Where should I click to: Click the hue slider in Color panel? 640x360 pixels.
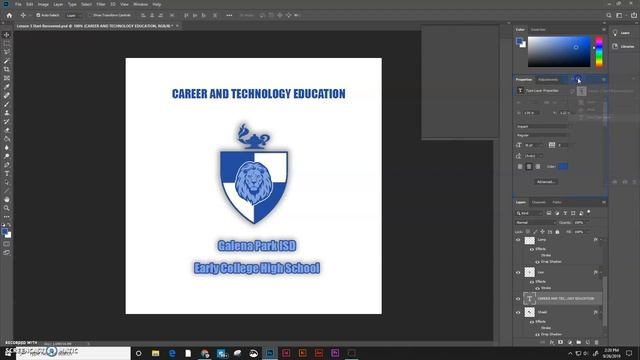tap(599, 52)
